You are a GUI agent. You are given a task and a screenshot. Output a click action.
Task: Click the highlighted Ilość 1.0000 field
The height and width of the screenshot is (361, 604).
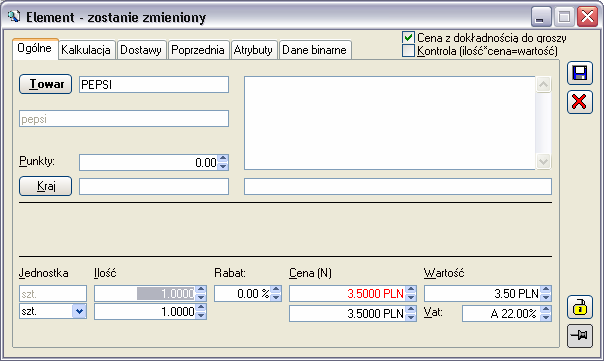point(145,294)
